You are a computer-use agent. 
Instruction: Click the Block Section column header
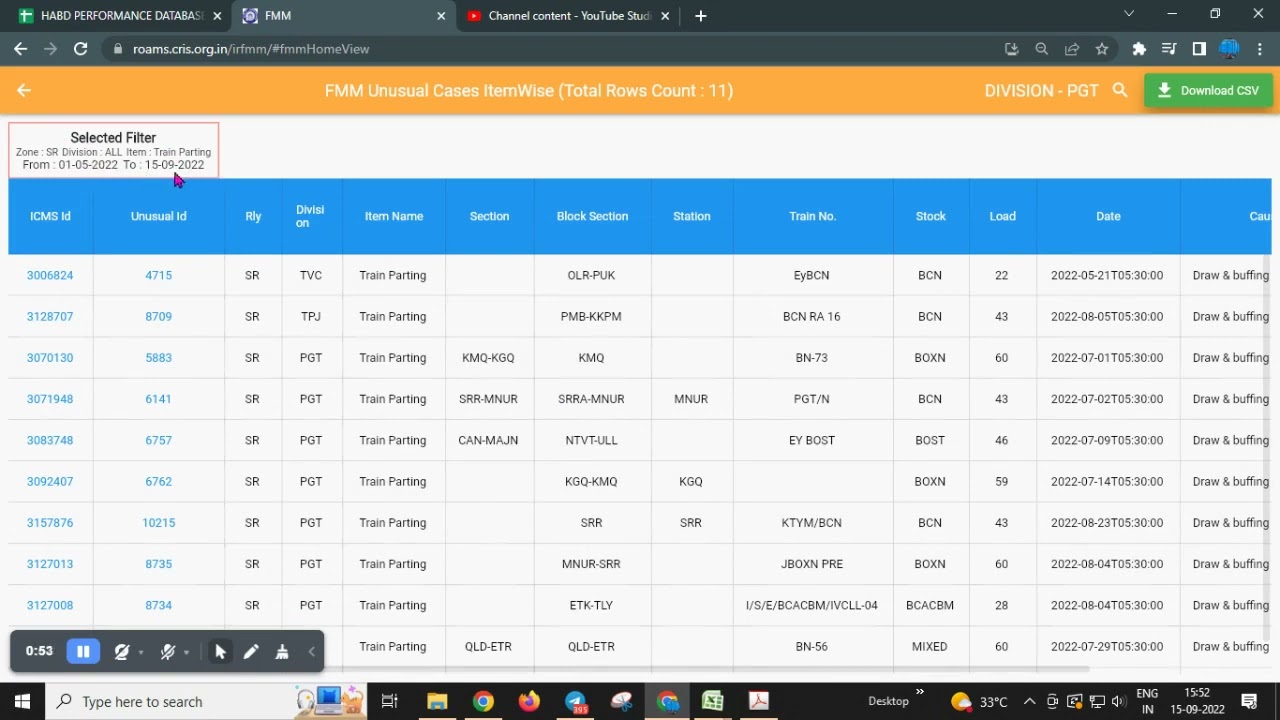592,216
